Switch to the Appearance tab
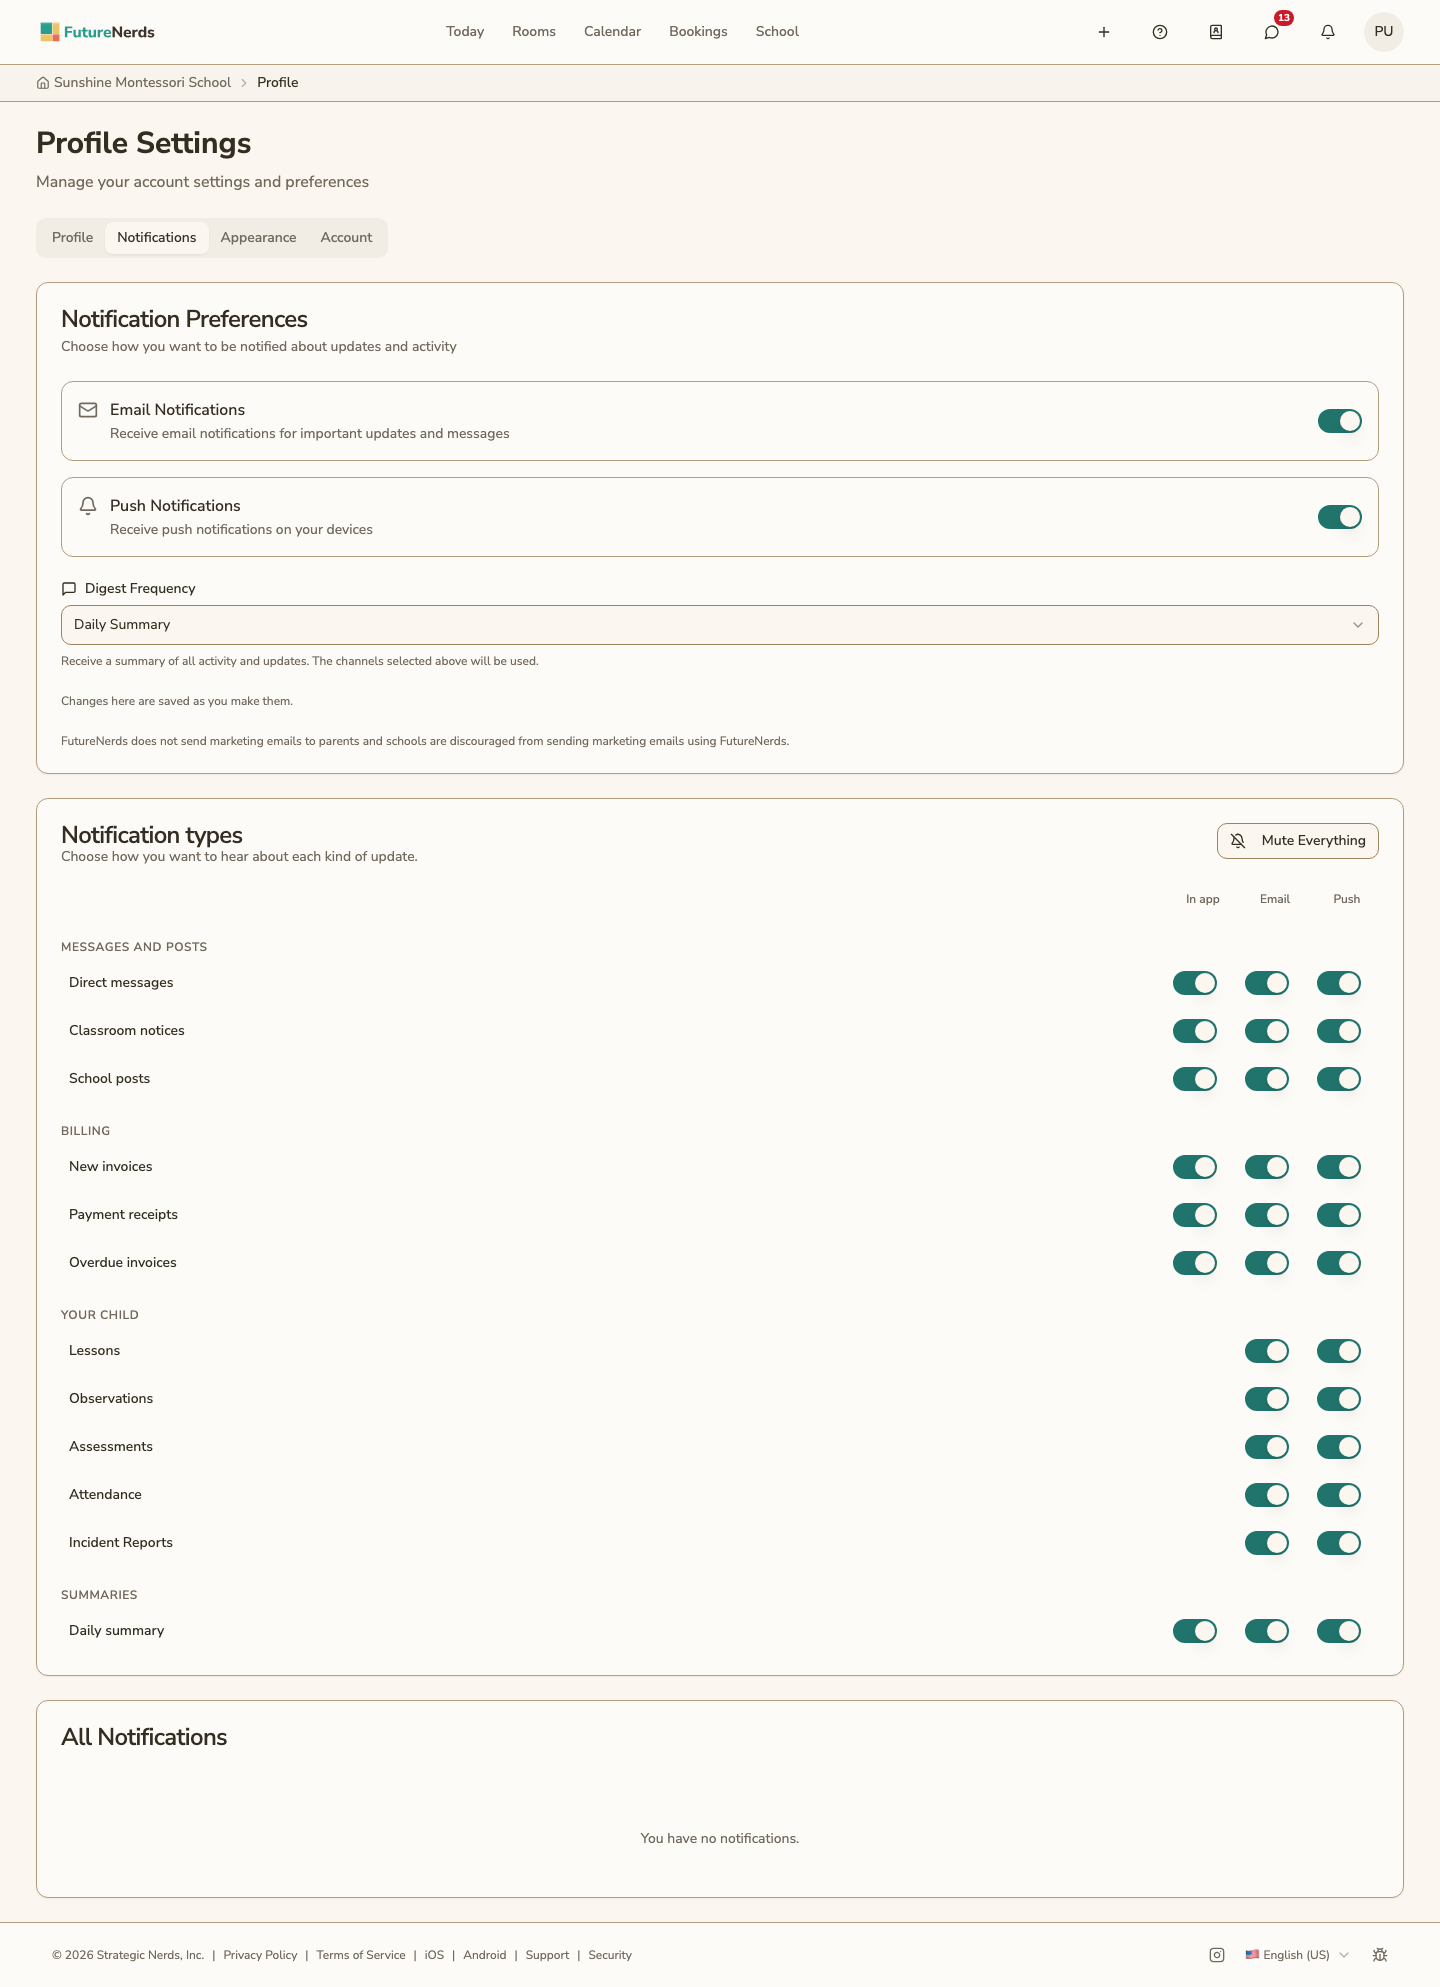This screenshot has height=1987, width=1440. [x=259, y=238]
